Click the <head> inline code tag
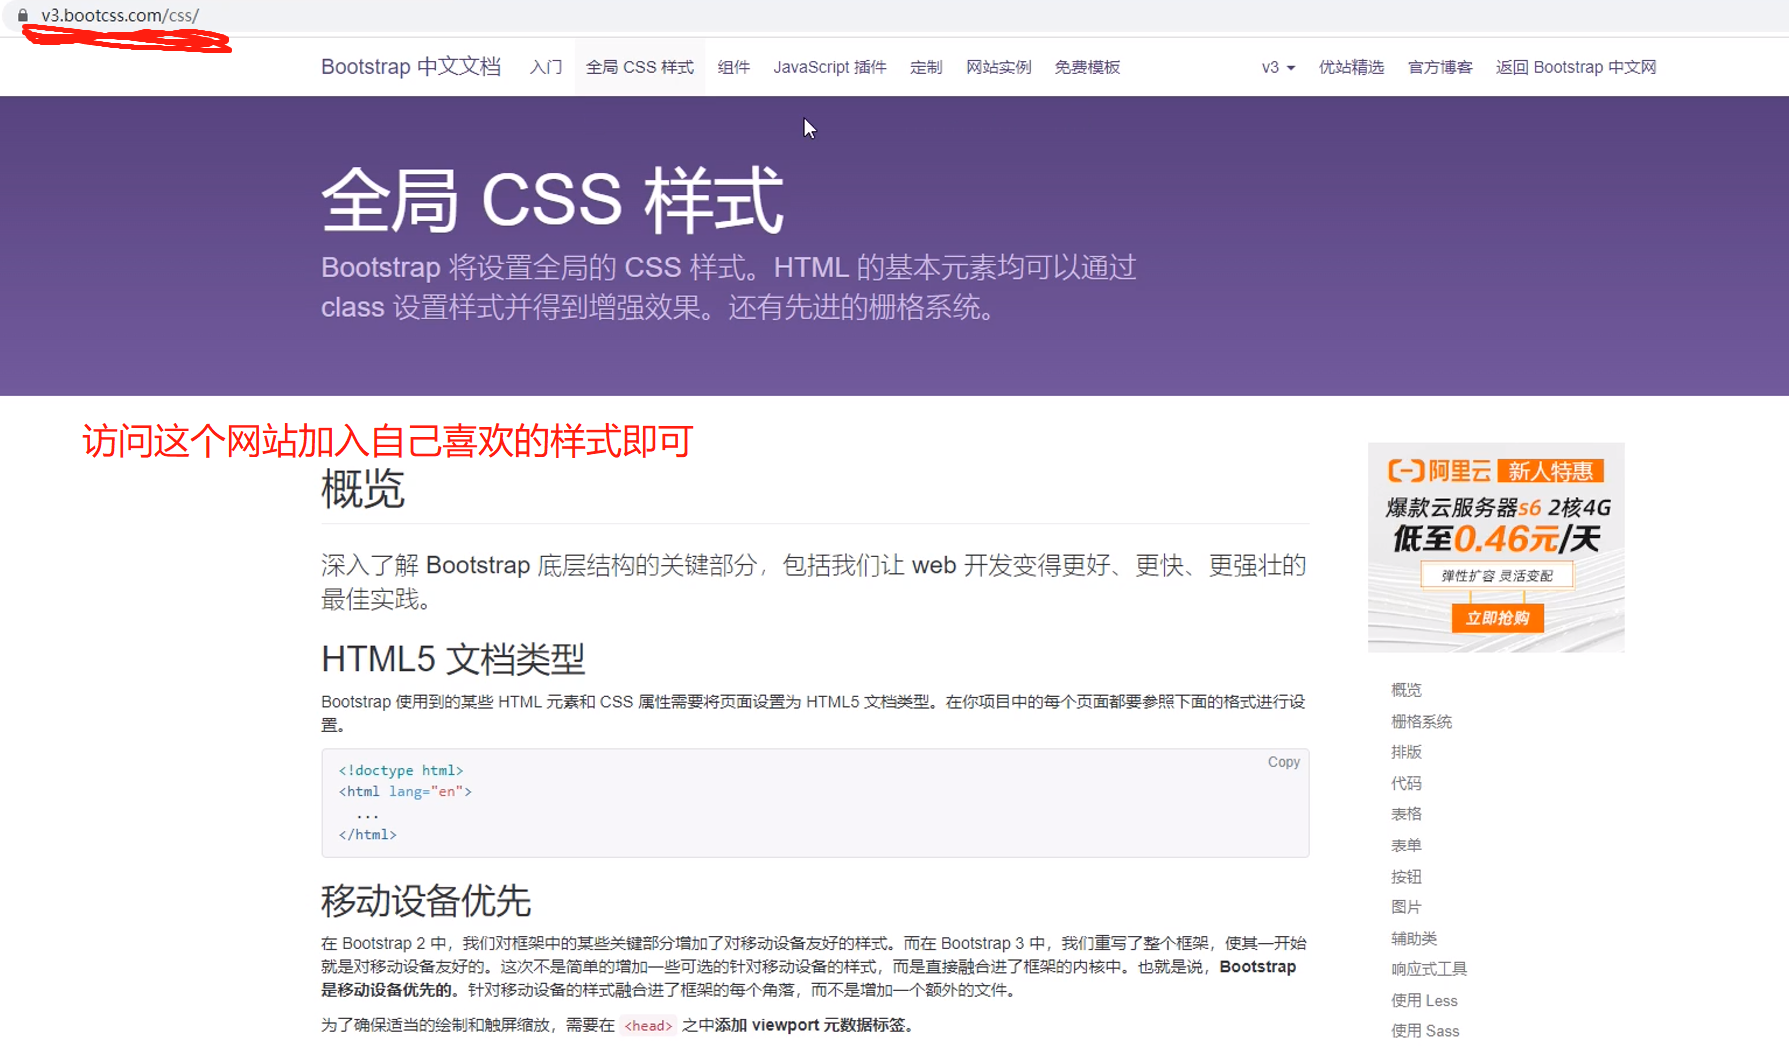The height and width of the screenshot is (1046, 1789). pyautogui.click(x=648, y=1025)
